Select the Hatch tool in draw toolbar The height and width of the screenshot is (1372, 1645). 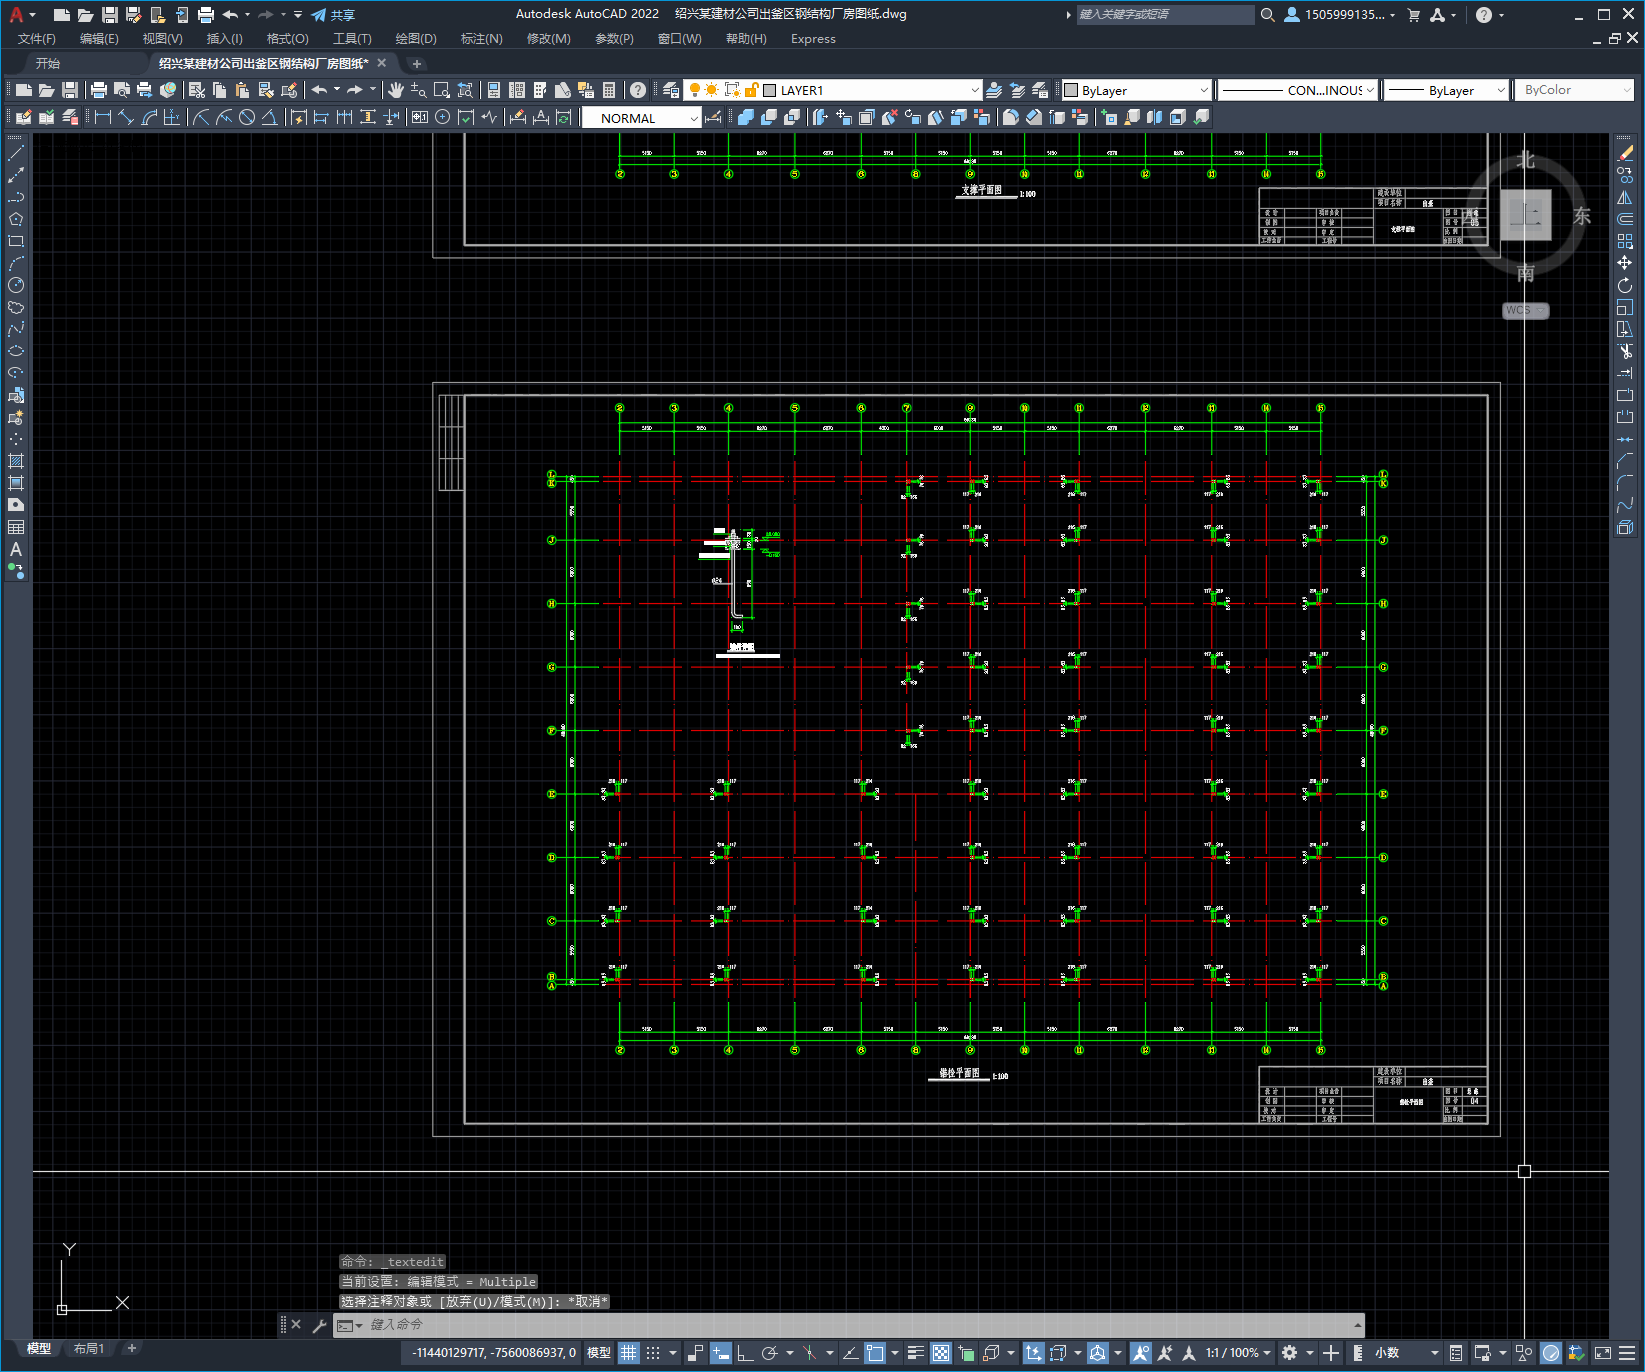tap(16, 461)
